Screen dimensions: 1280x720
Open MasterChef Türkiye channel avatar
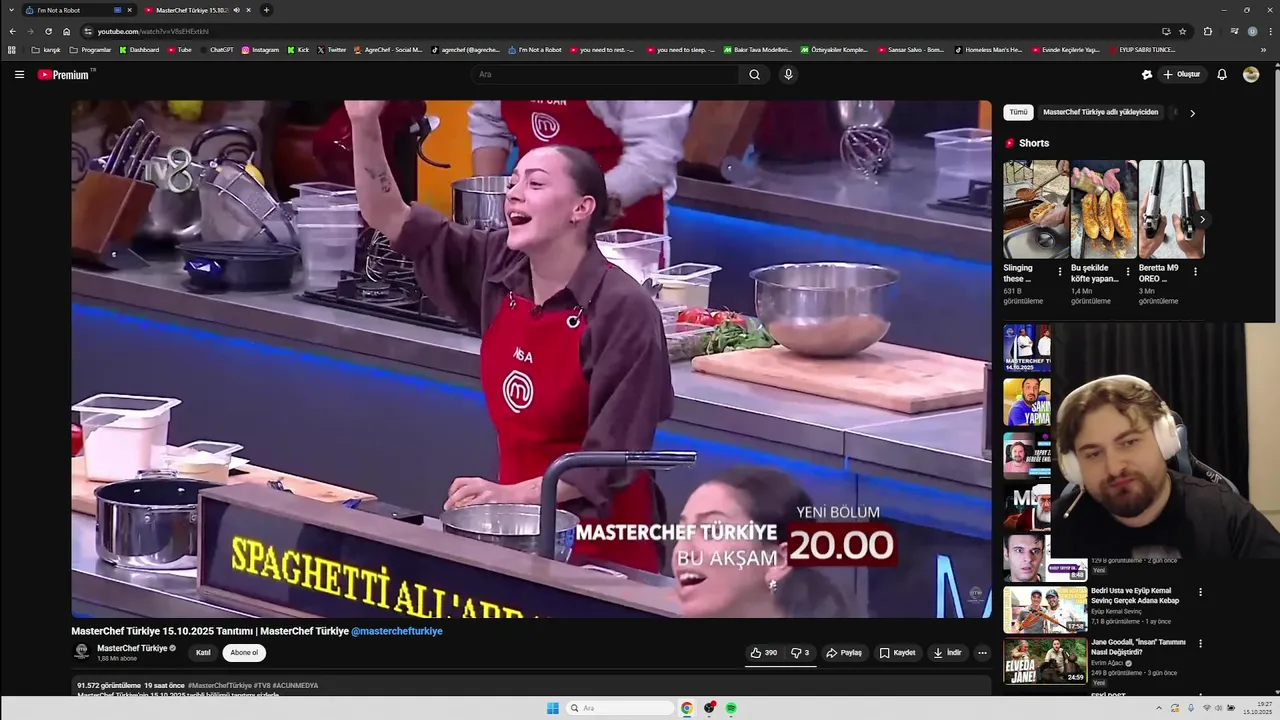82,652
